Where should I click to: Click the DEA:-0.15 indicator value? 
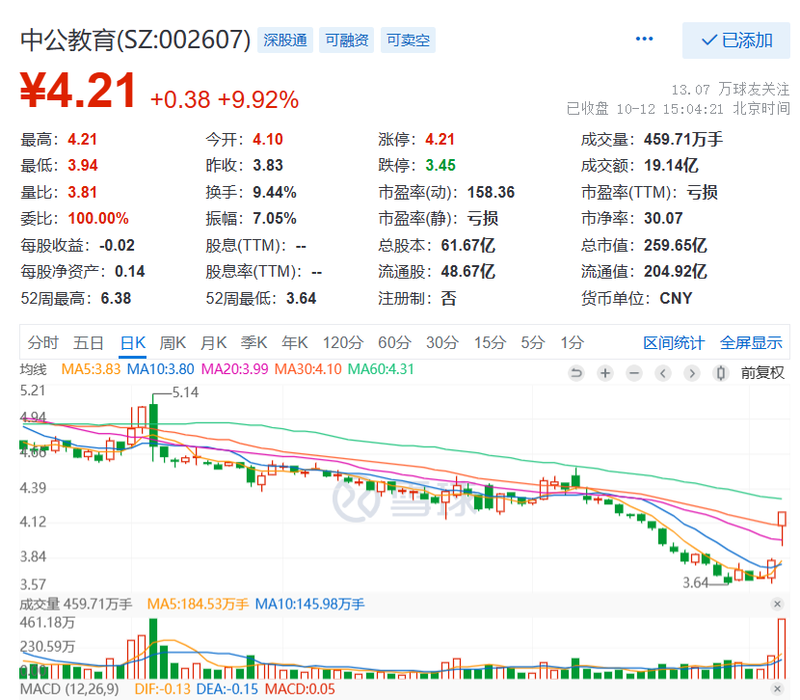pos(228,689)
